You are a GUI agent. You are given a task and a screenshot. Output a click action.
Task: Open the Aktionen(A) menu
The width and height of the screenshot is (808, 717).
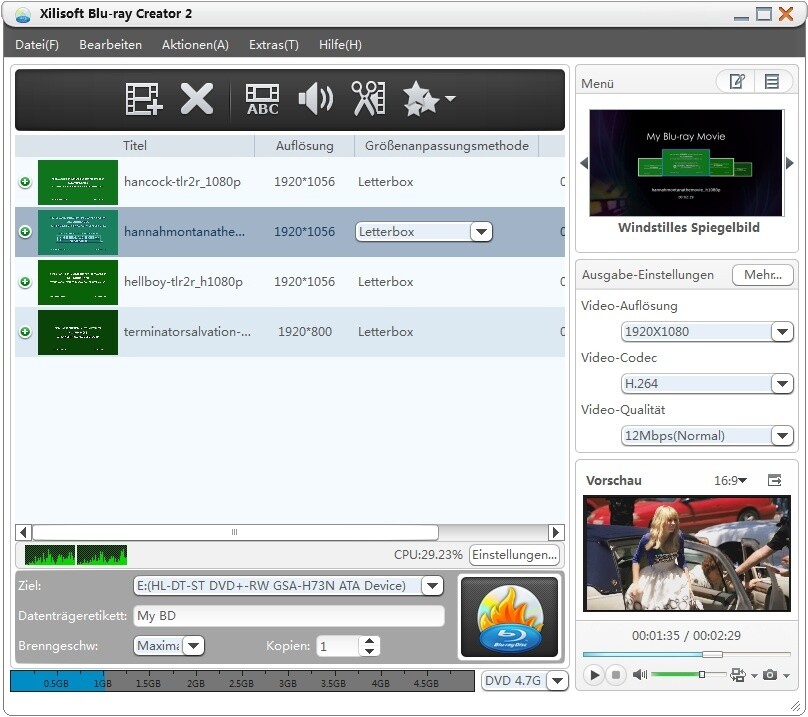tap(195, 45)
